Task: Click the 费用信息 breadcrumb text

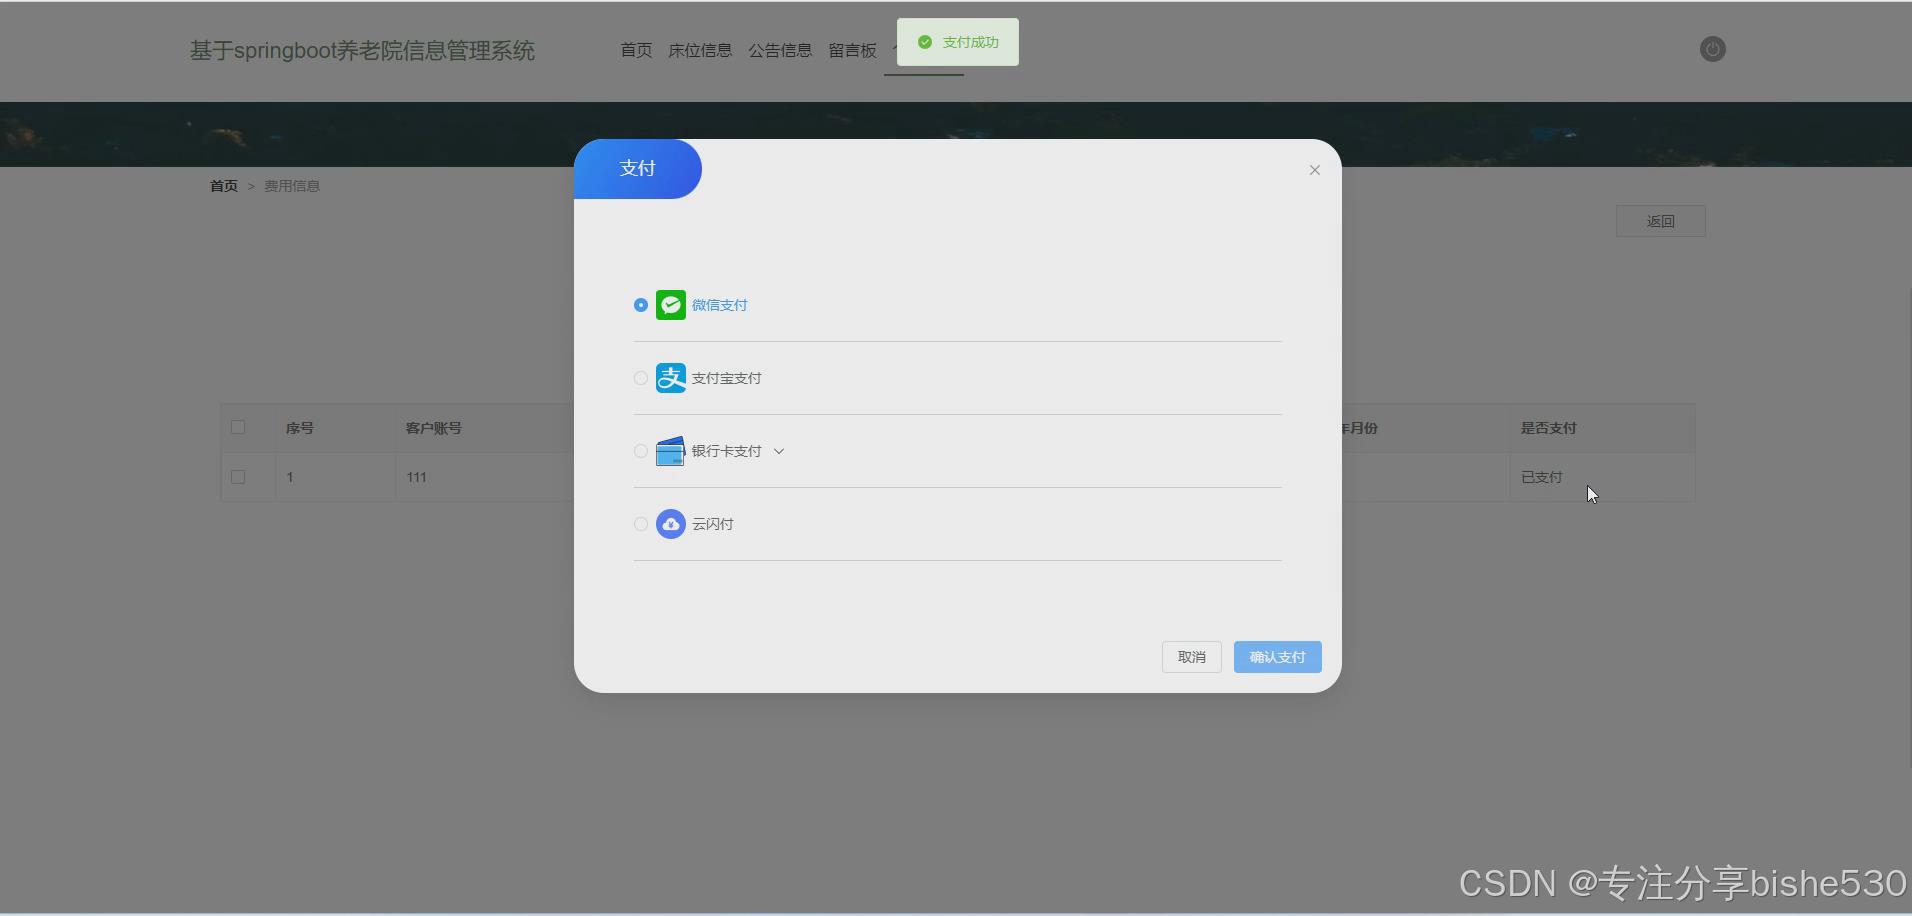Action: click(292, 186)
